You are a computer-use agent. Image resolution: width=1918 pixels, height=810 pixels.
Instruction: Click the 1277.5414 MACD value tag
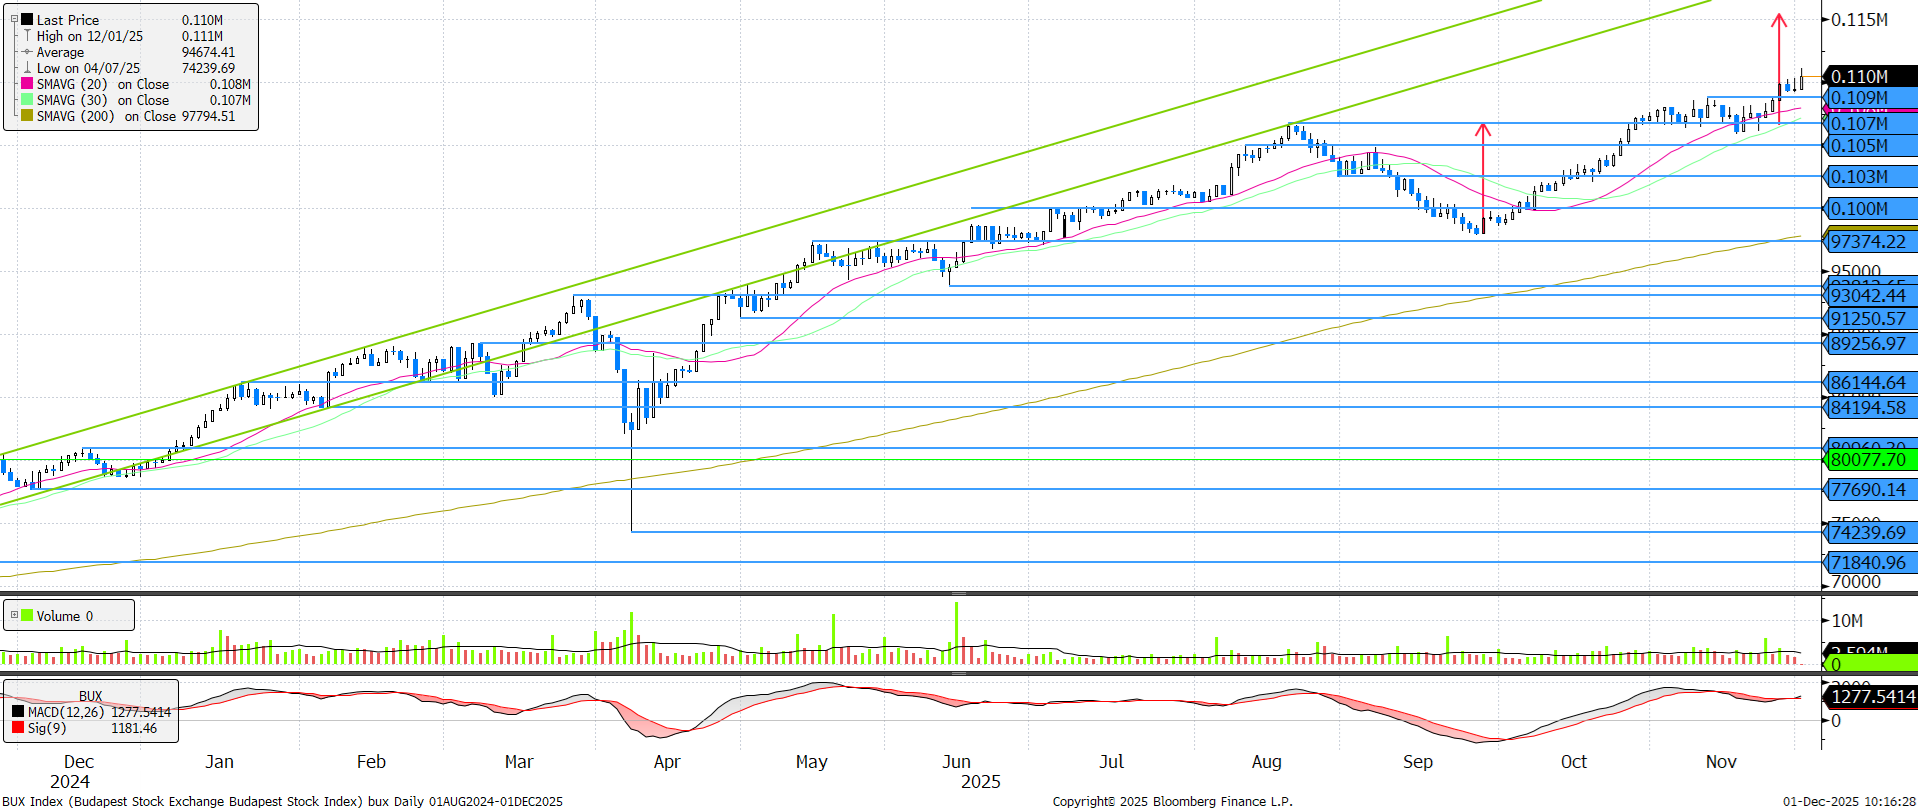1872,696
